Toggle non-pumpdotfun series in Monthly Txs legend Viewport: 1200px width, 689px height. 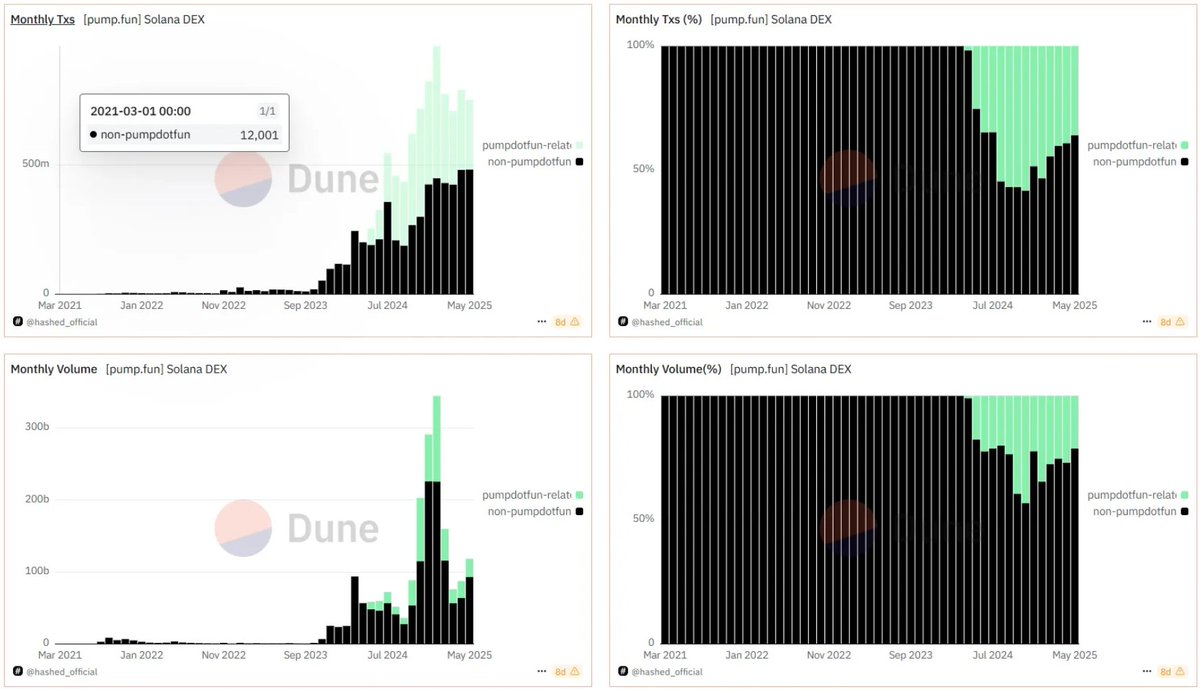pyautogui.click(x=535, y=161)
